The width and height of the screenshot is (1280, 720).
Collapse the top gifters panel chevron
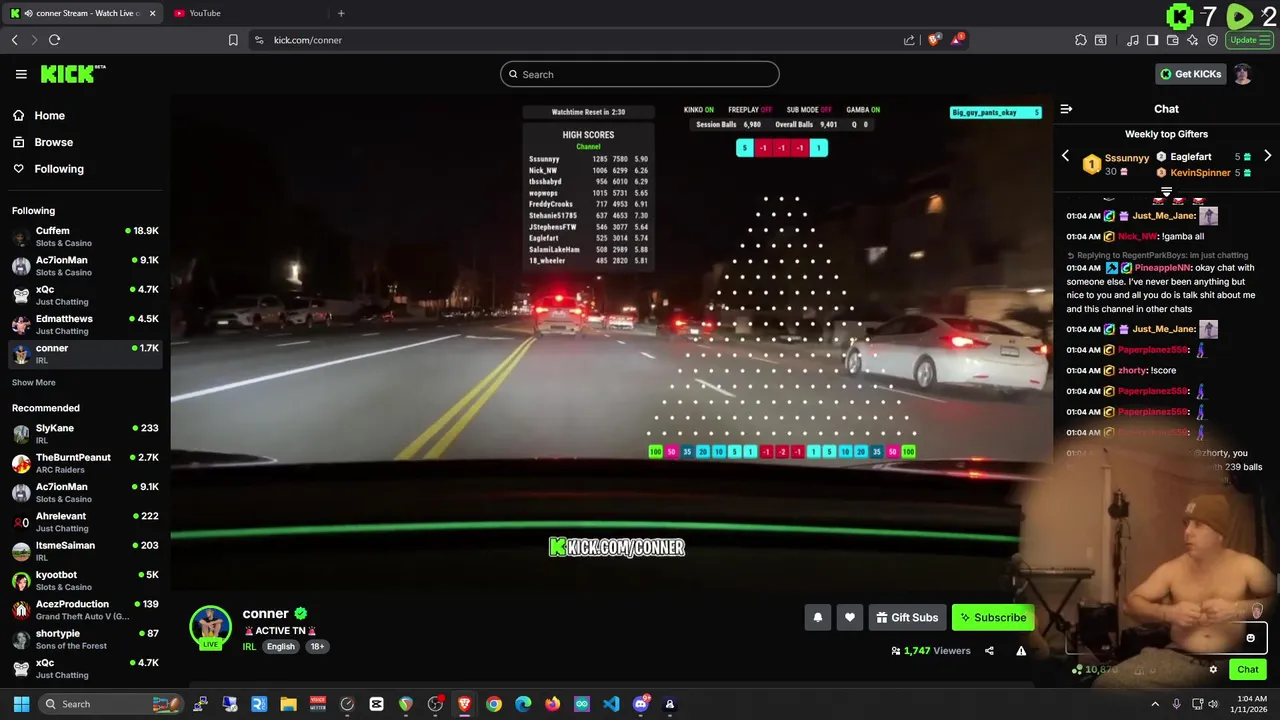pos(1166,192)
